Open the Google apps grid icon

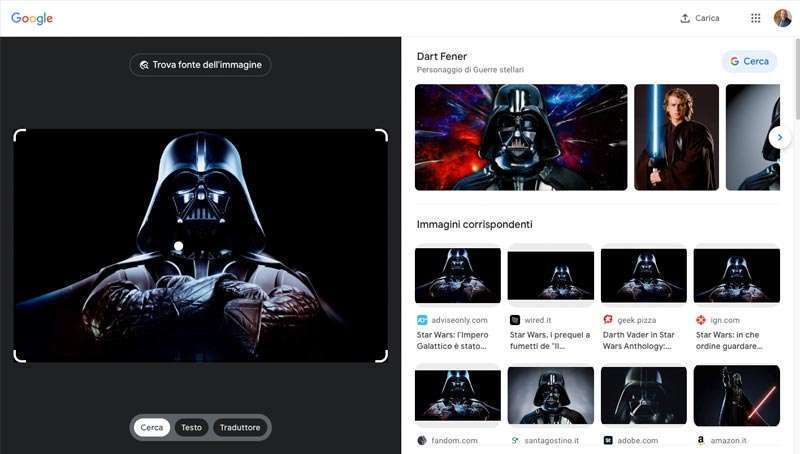pyautogui.click(x=756, y=18)
